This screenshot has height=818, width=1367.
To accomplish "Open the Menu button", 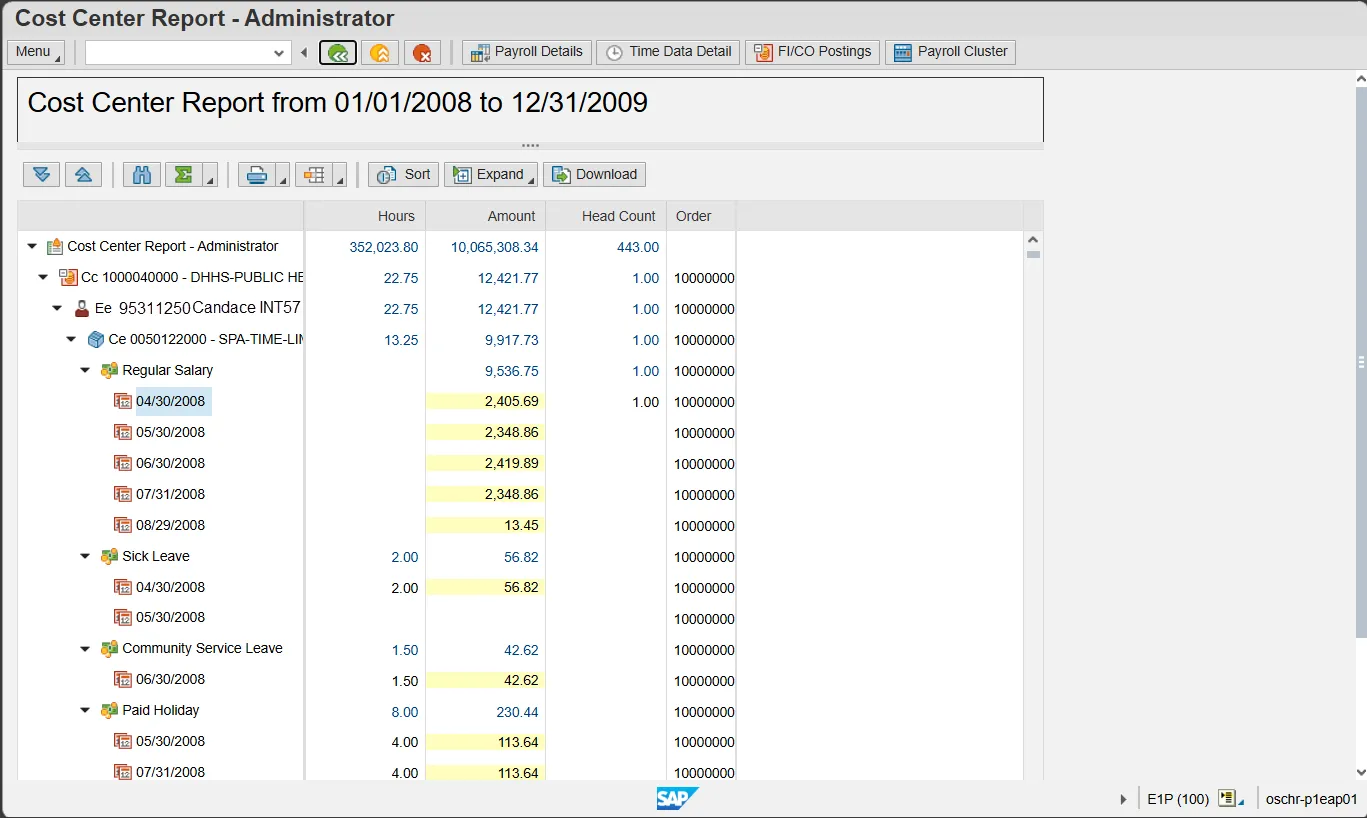I will pos(35,52).
